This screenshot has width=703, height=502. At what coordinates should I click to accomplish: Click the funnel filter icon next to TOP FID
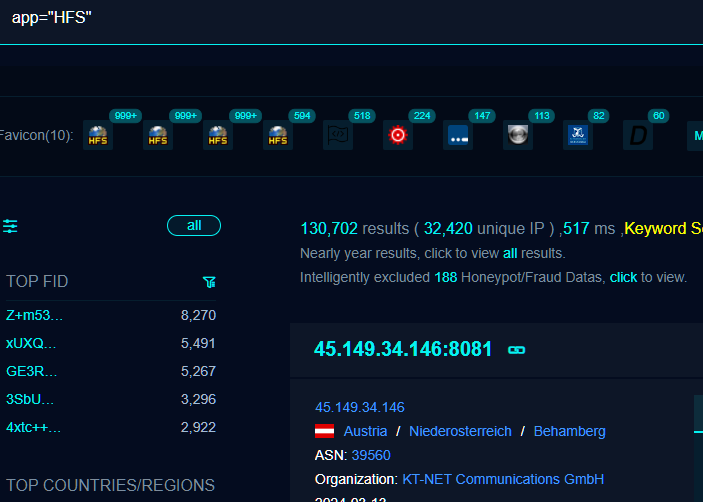(209, 282)
